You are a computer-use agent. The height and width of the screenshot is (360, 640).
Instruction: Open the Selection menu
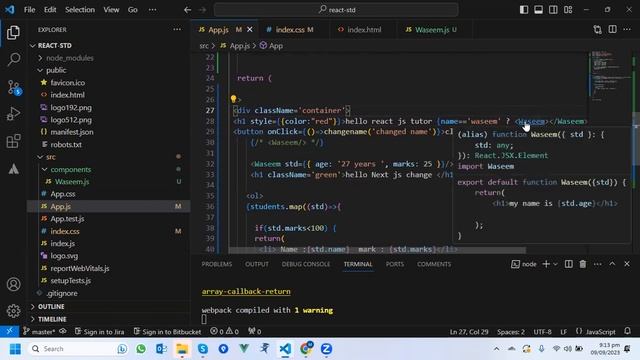[80, 9]
